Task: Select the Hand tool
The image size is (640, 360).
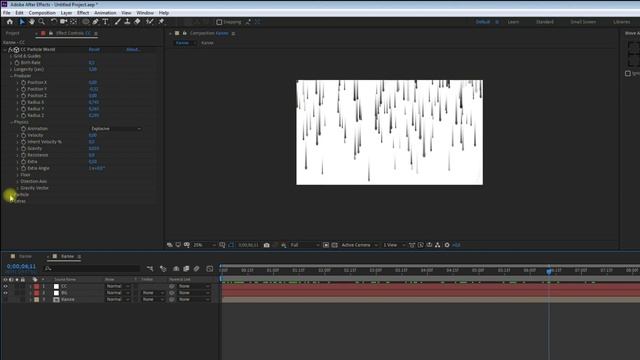Action: click(31, 22)
